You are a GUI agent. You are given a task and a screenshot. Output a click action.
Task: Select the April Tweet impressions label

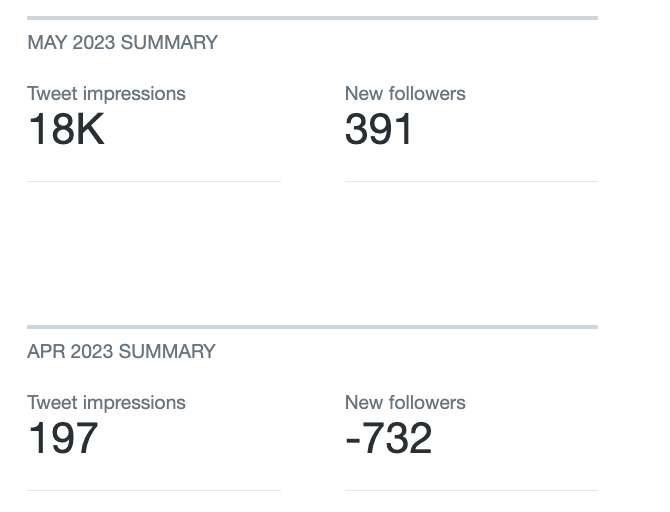pos(106,403)
